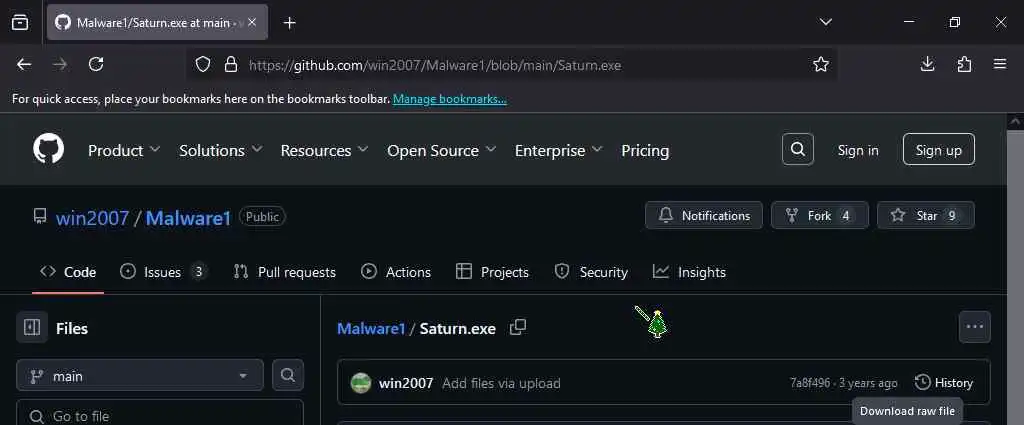The height and width of the screenshot is (425, 1024).
Task: Click the tracking protection shield icon
Action: [x=203, y=65]
